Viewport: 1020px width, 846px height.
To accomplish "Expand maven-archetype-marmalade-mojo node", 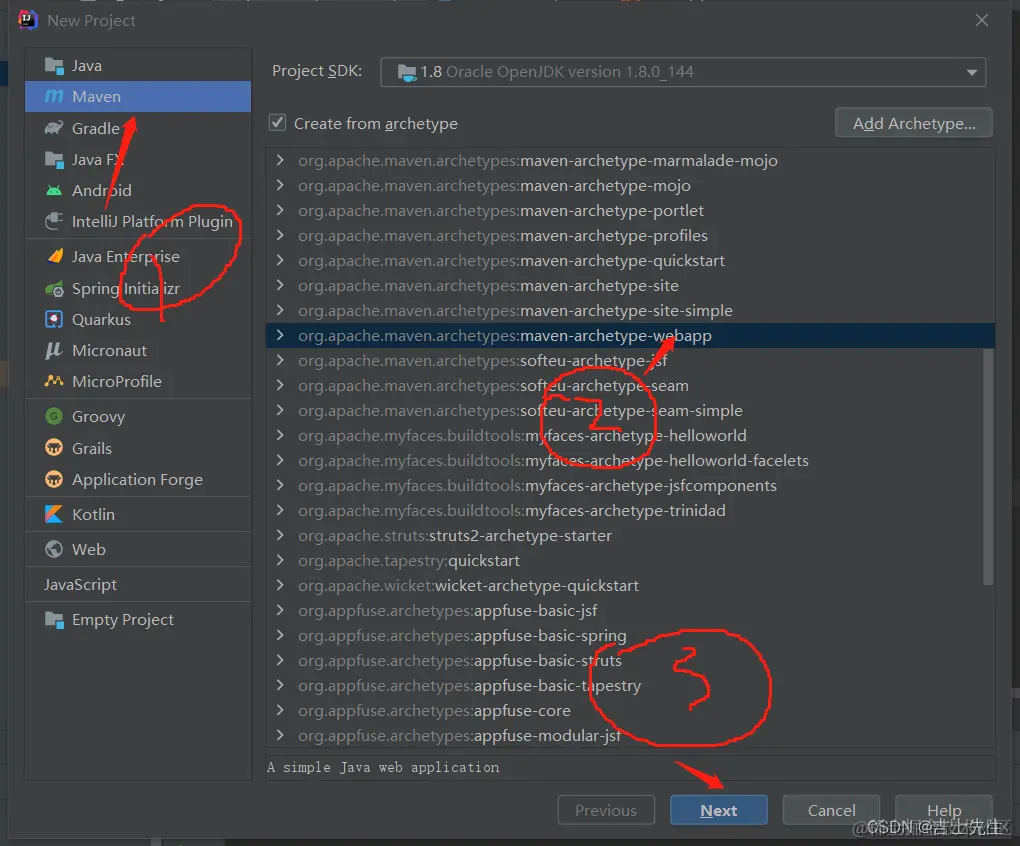I will 280,160.
